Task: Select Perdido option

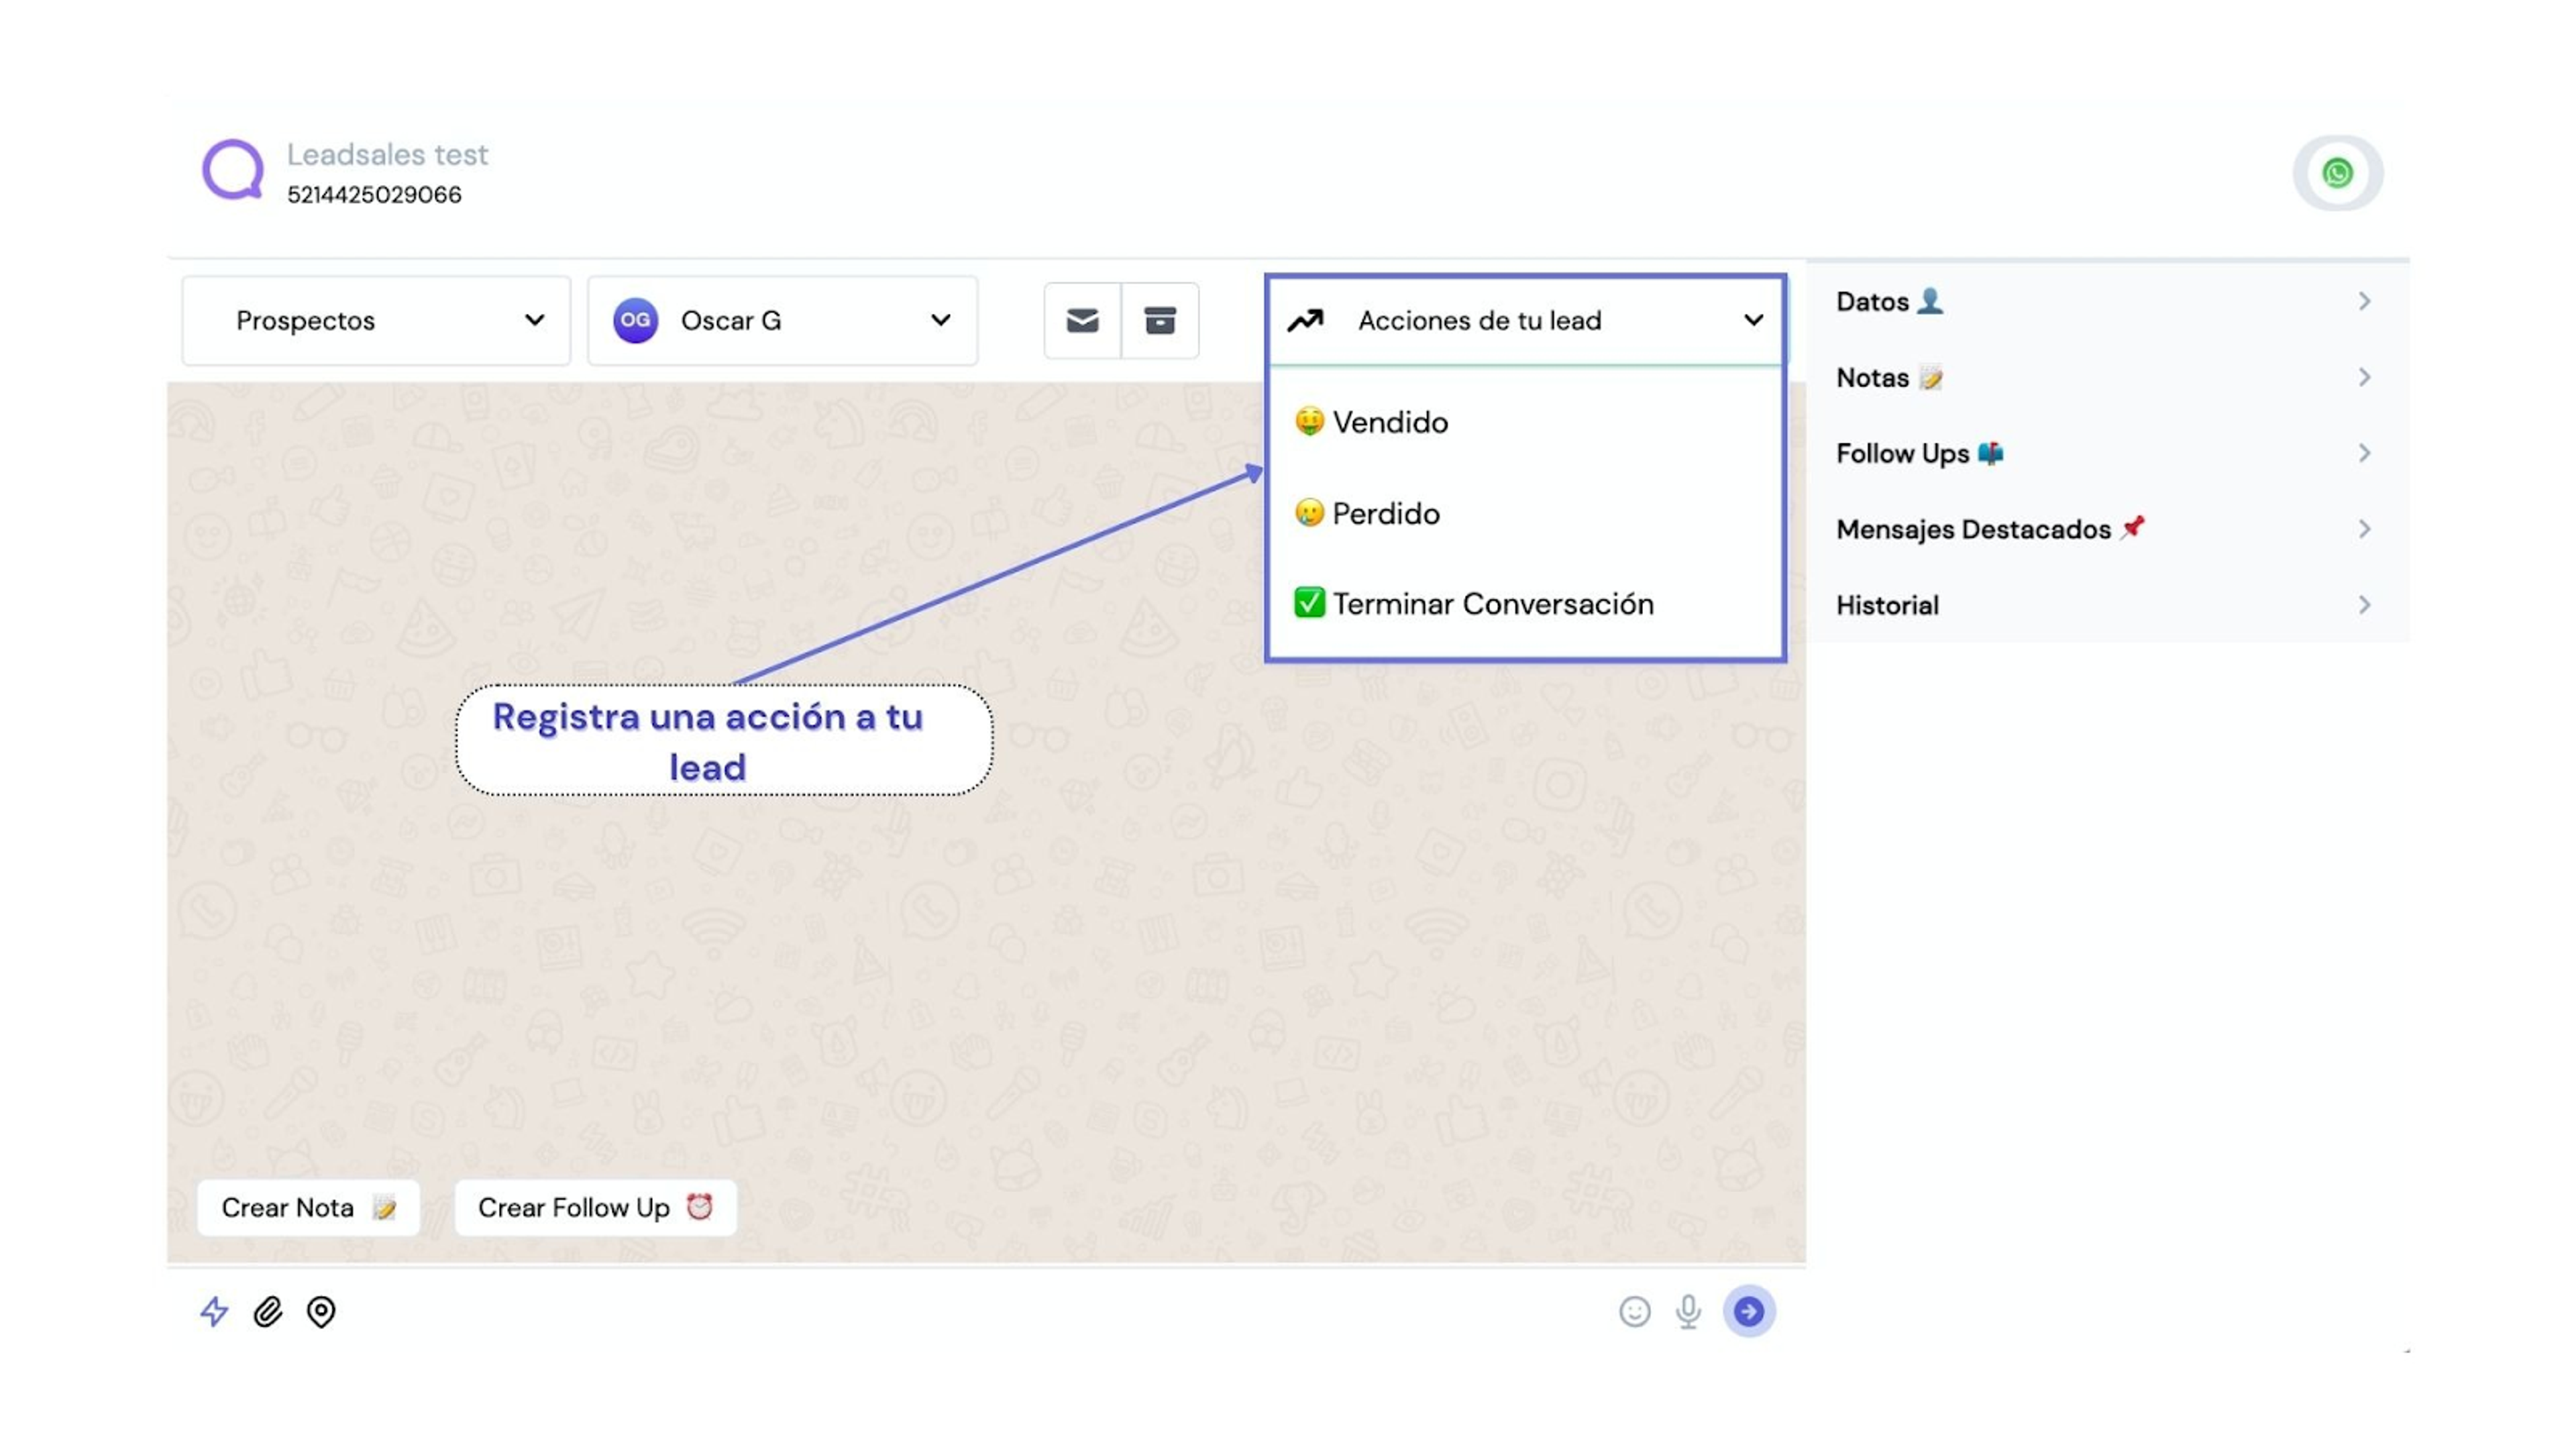Action: click(x=1525, y=513)
